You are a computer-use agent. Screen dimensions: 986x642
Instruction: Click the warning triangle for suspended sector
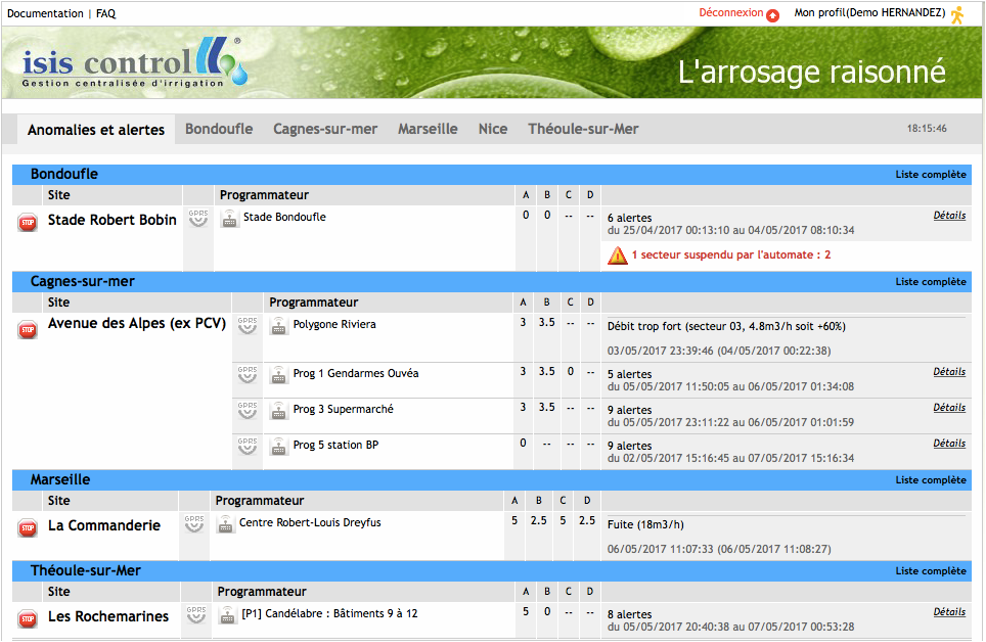617,256
